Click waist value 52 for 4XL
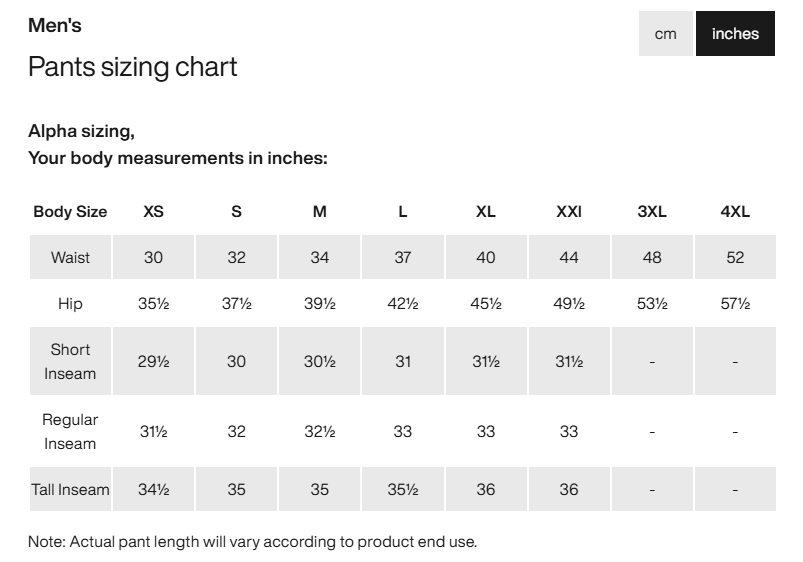The width and height of the screenshot is (803, 562). [x=735, y=257]
